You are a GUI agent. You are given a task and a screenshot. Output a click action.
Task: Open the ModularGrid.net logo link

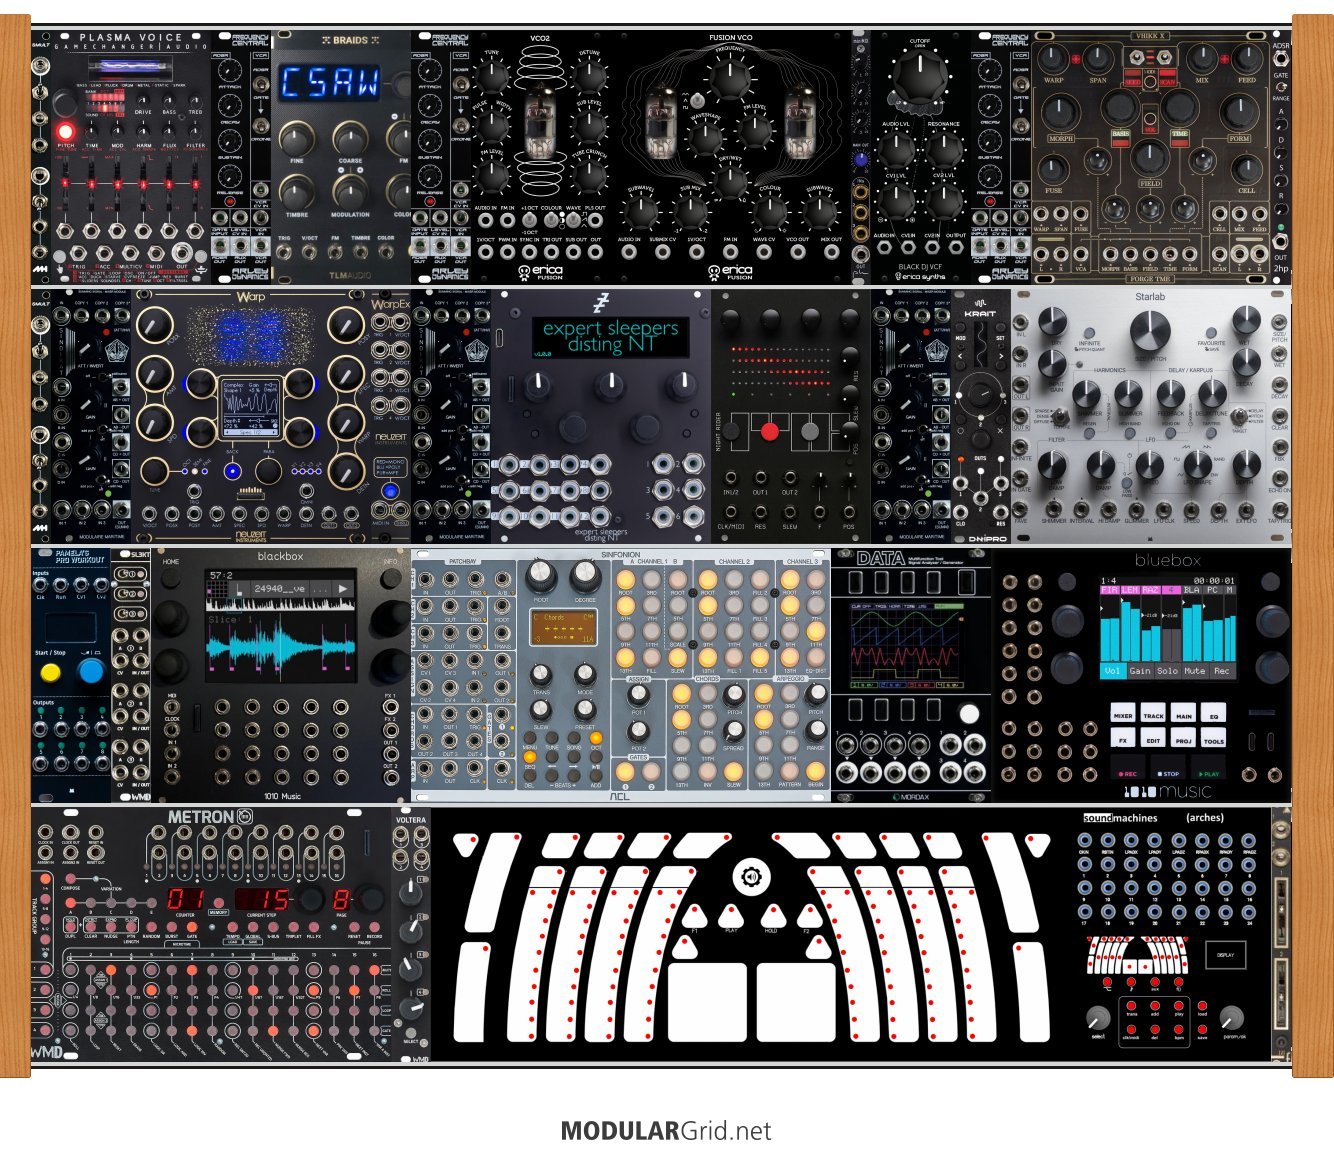click(666, 1131)
